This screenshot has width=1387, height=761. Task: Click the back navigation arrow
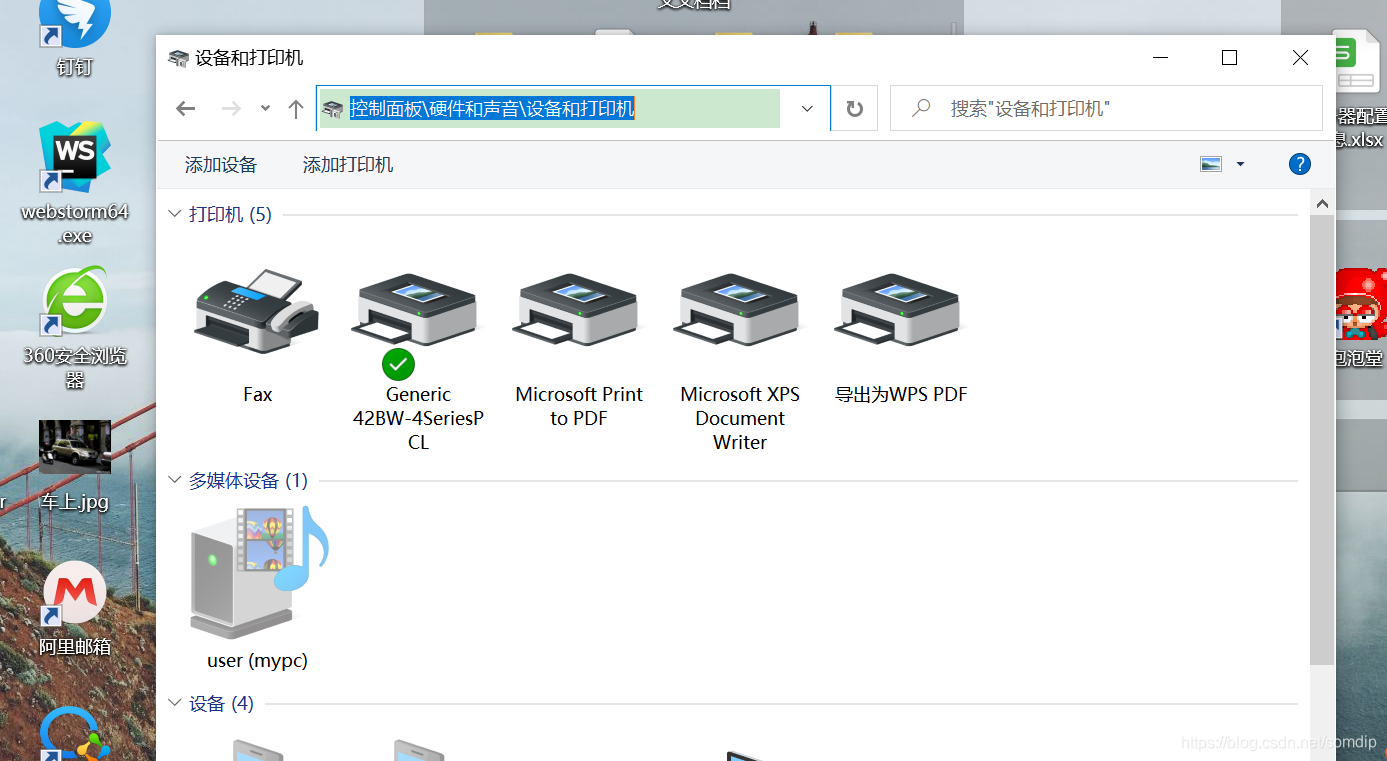pos(186,109)
